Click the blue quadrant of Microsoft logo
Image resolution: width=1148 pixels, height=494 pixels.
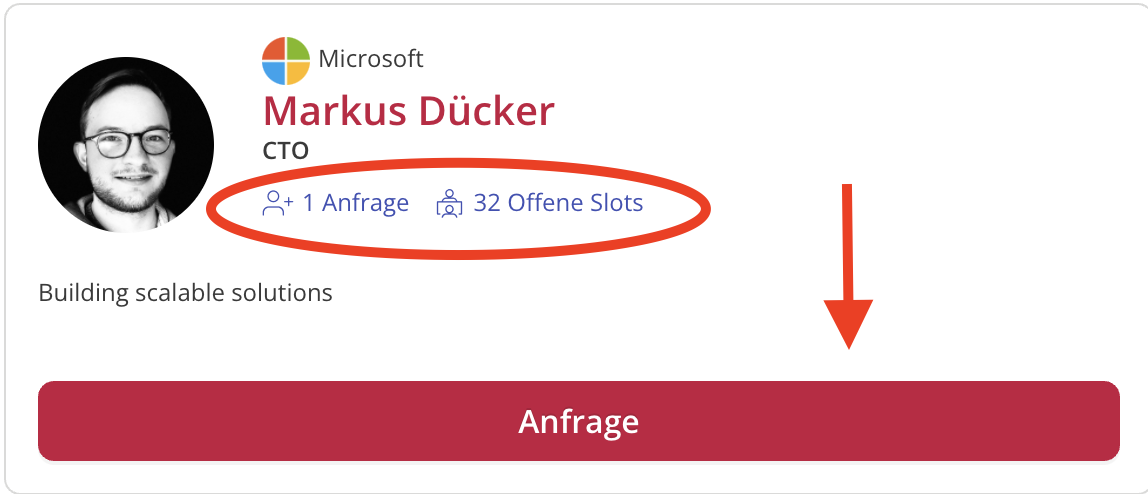click(274, 72)
